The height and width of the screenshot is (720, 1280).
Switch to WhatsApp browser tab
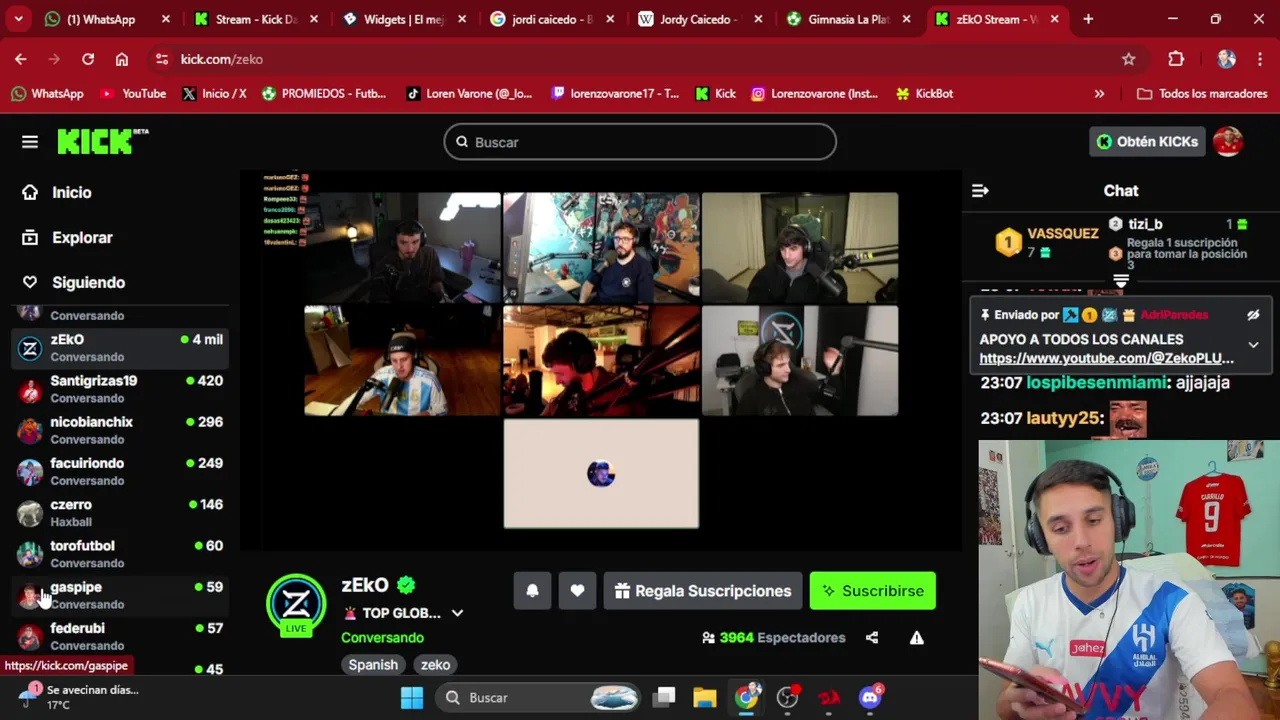pyautogui.click(x=107, y=19)
